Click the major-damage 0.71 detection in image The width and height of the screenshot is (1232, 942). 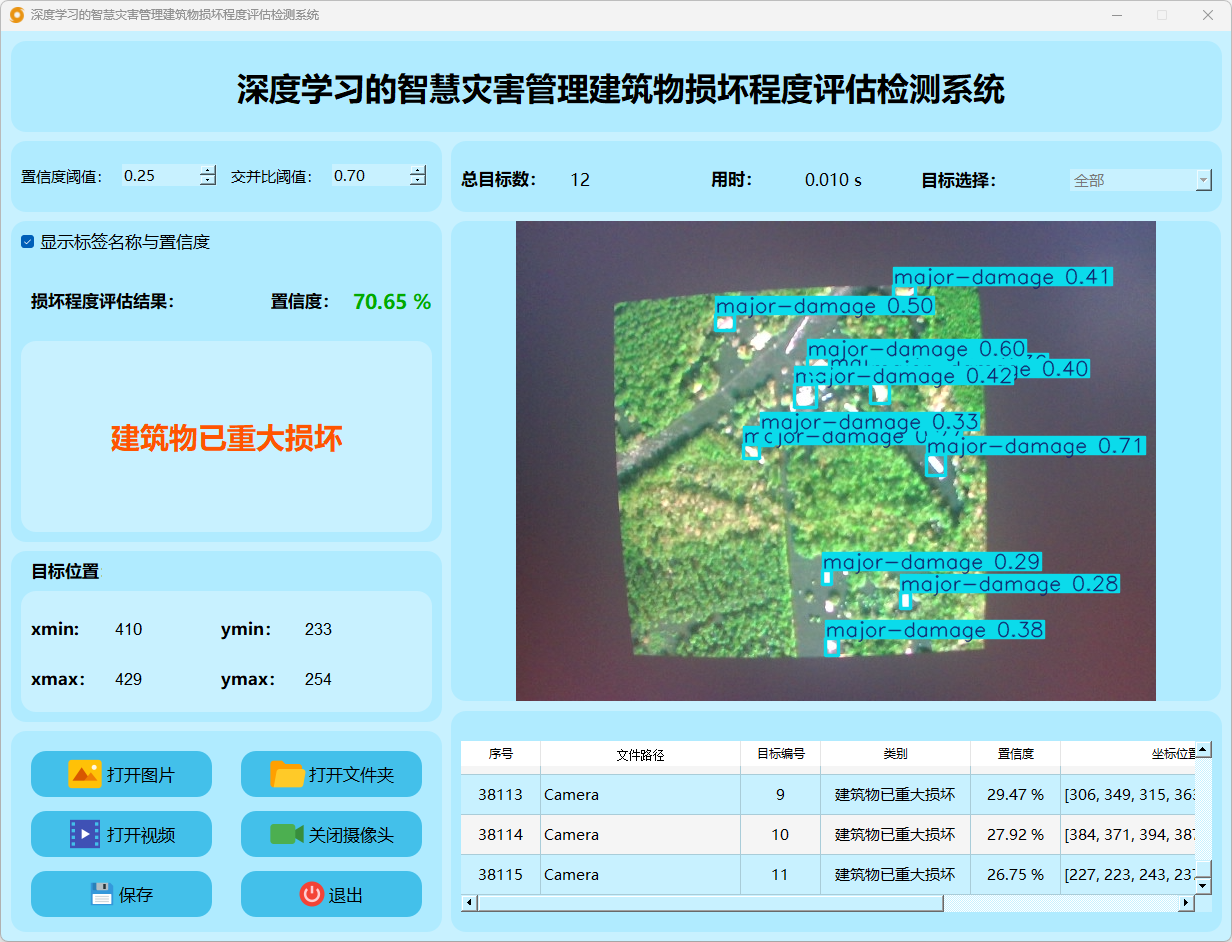point(936,465)
